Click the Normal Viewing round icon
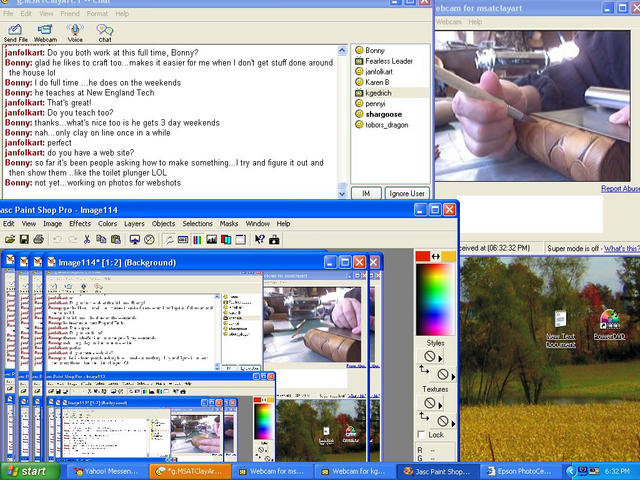The width and height of the screenshot is (640, 480). pos(149,240)
